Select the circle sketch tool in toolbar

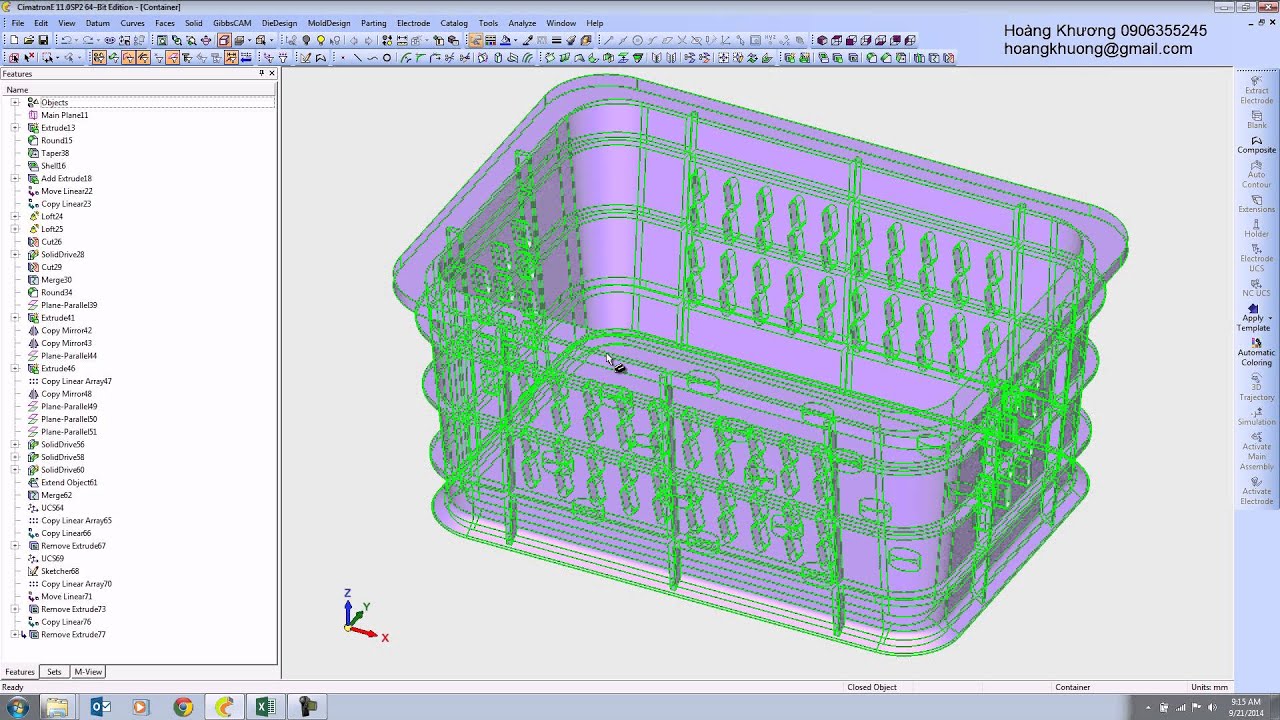pos(387,58)
